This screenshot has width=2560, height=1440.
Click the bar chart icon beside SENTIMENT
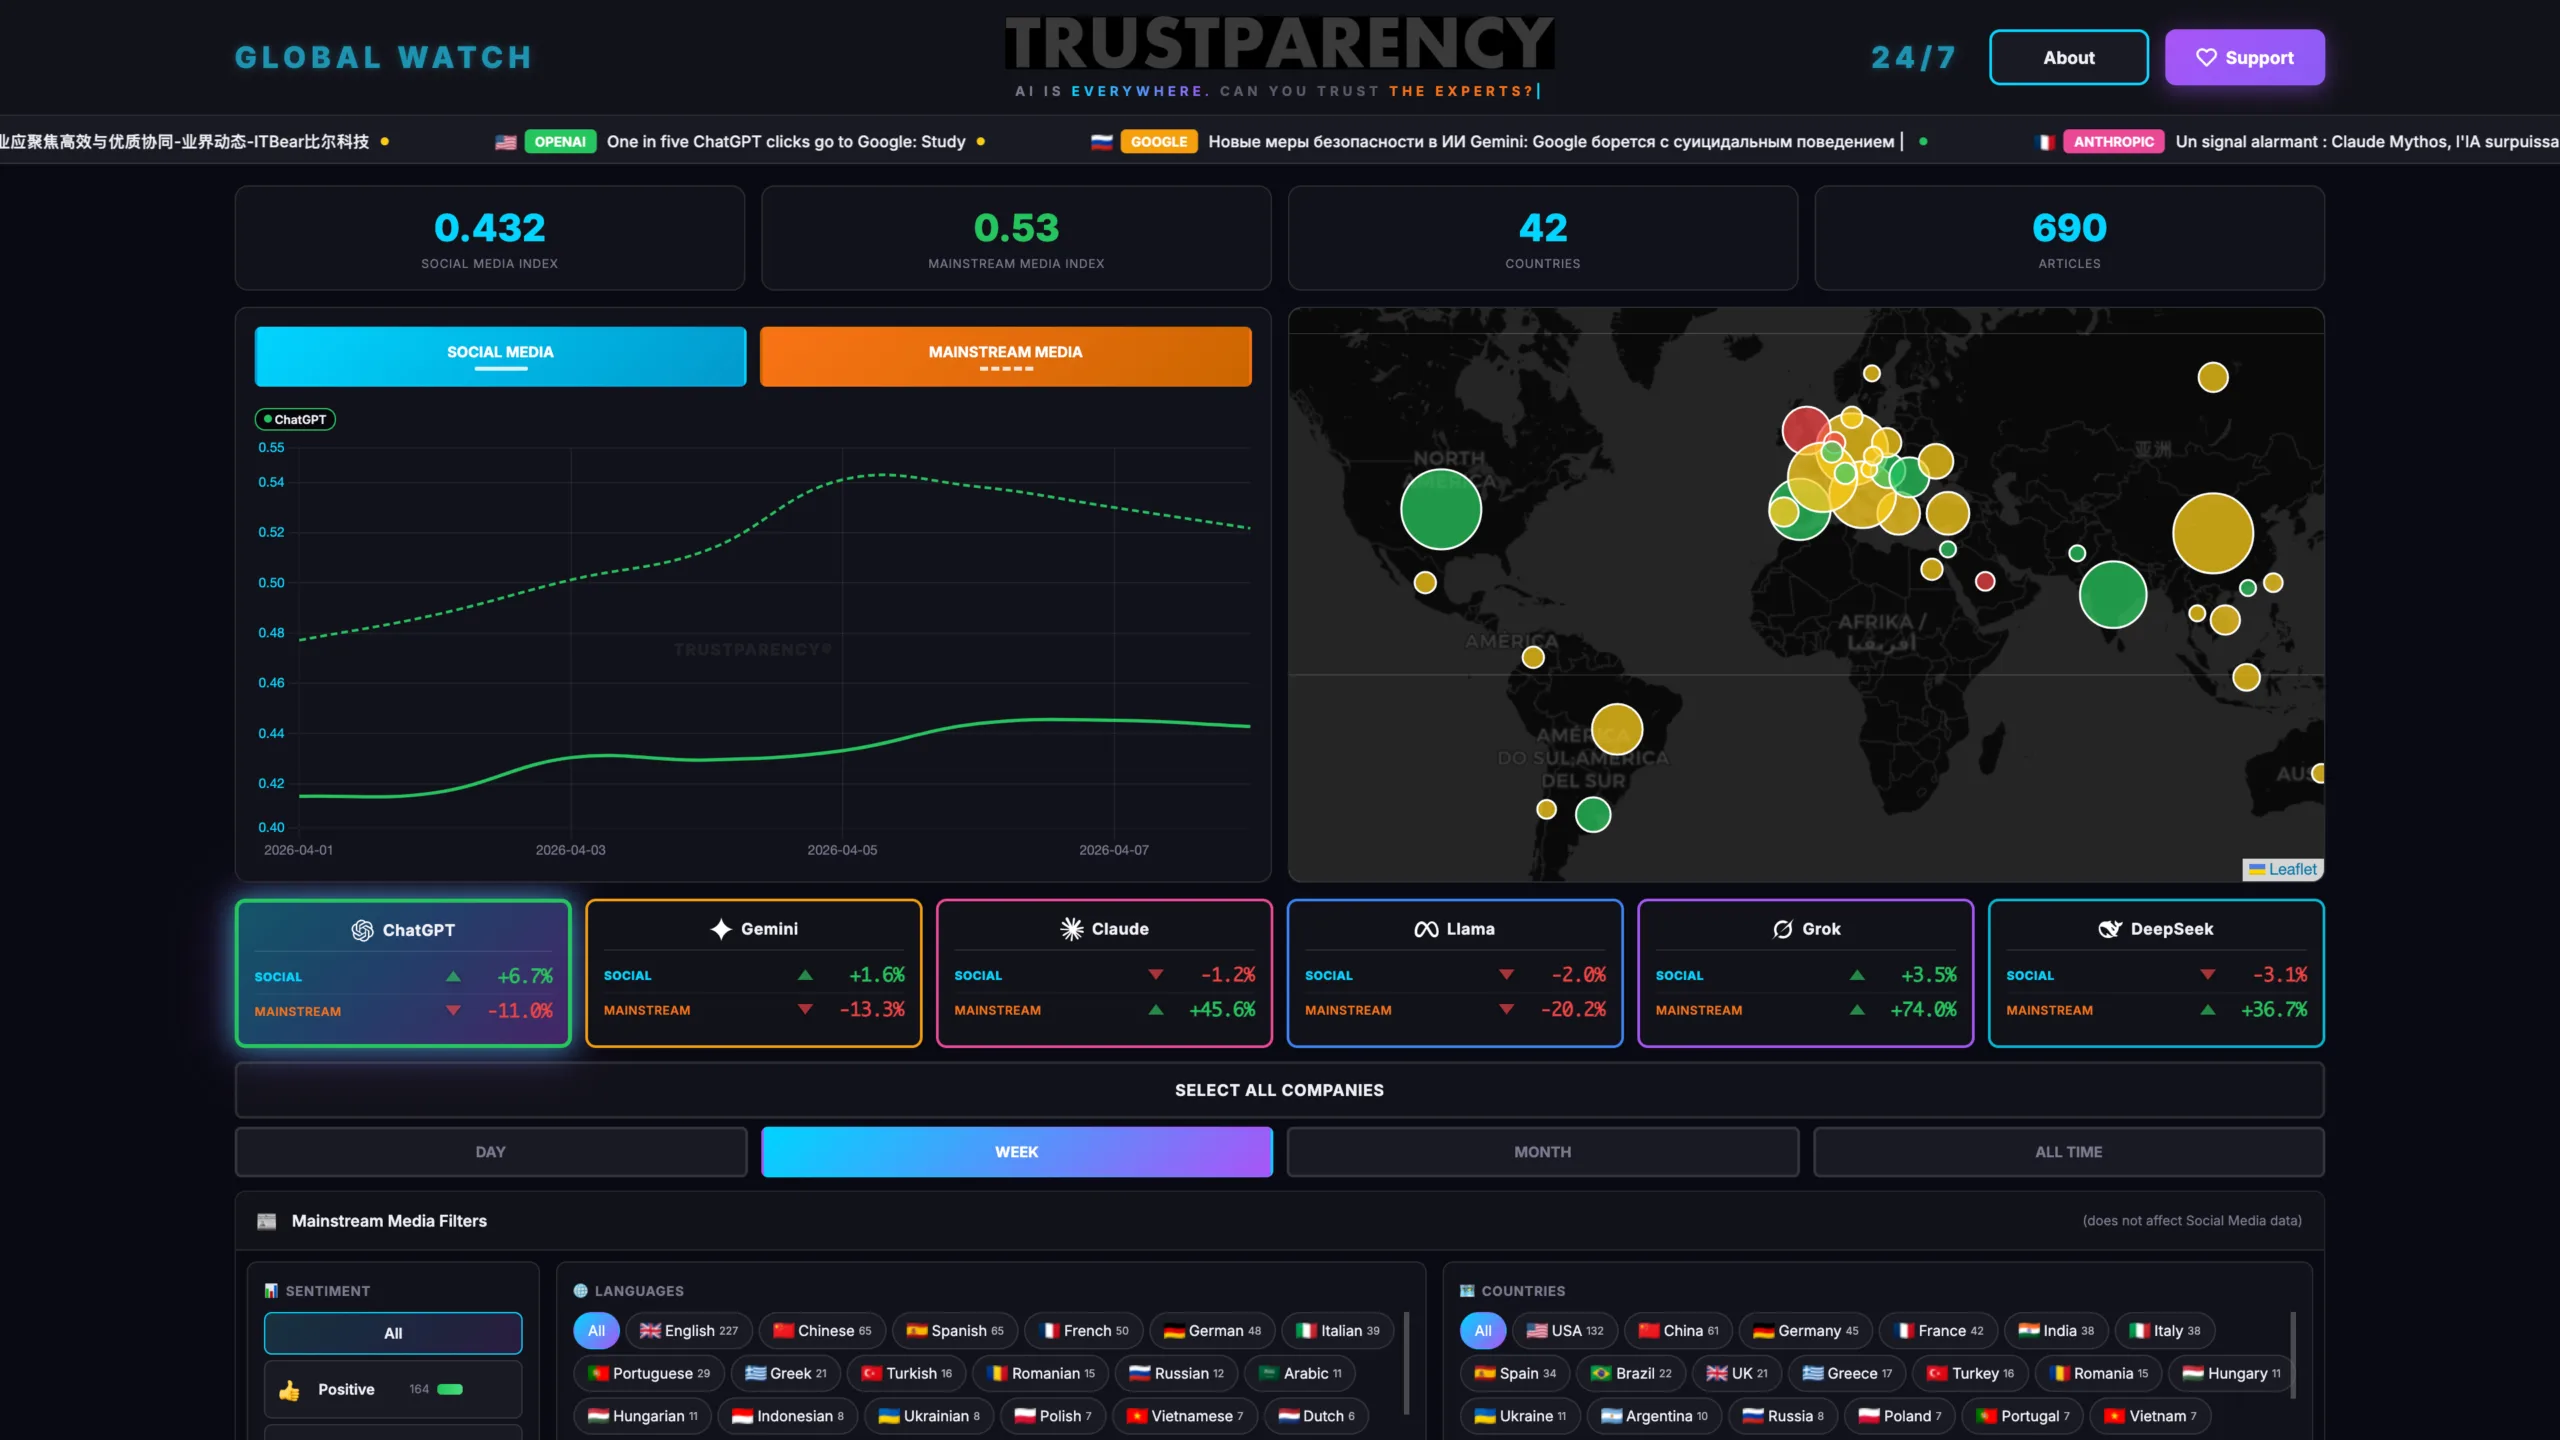(x=270, y=1291)
